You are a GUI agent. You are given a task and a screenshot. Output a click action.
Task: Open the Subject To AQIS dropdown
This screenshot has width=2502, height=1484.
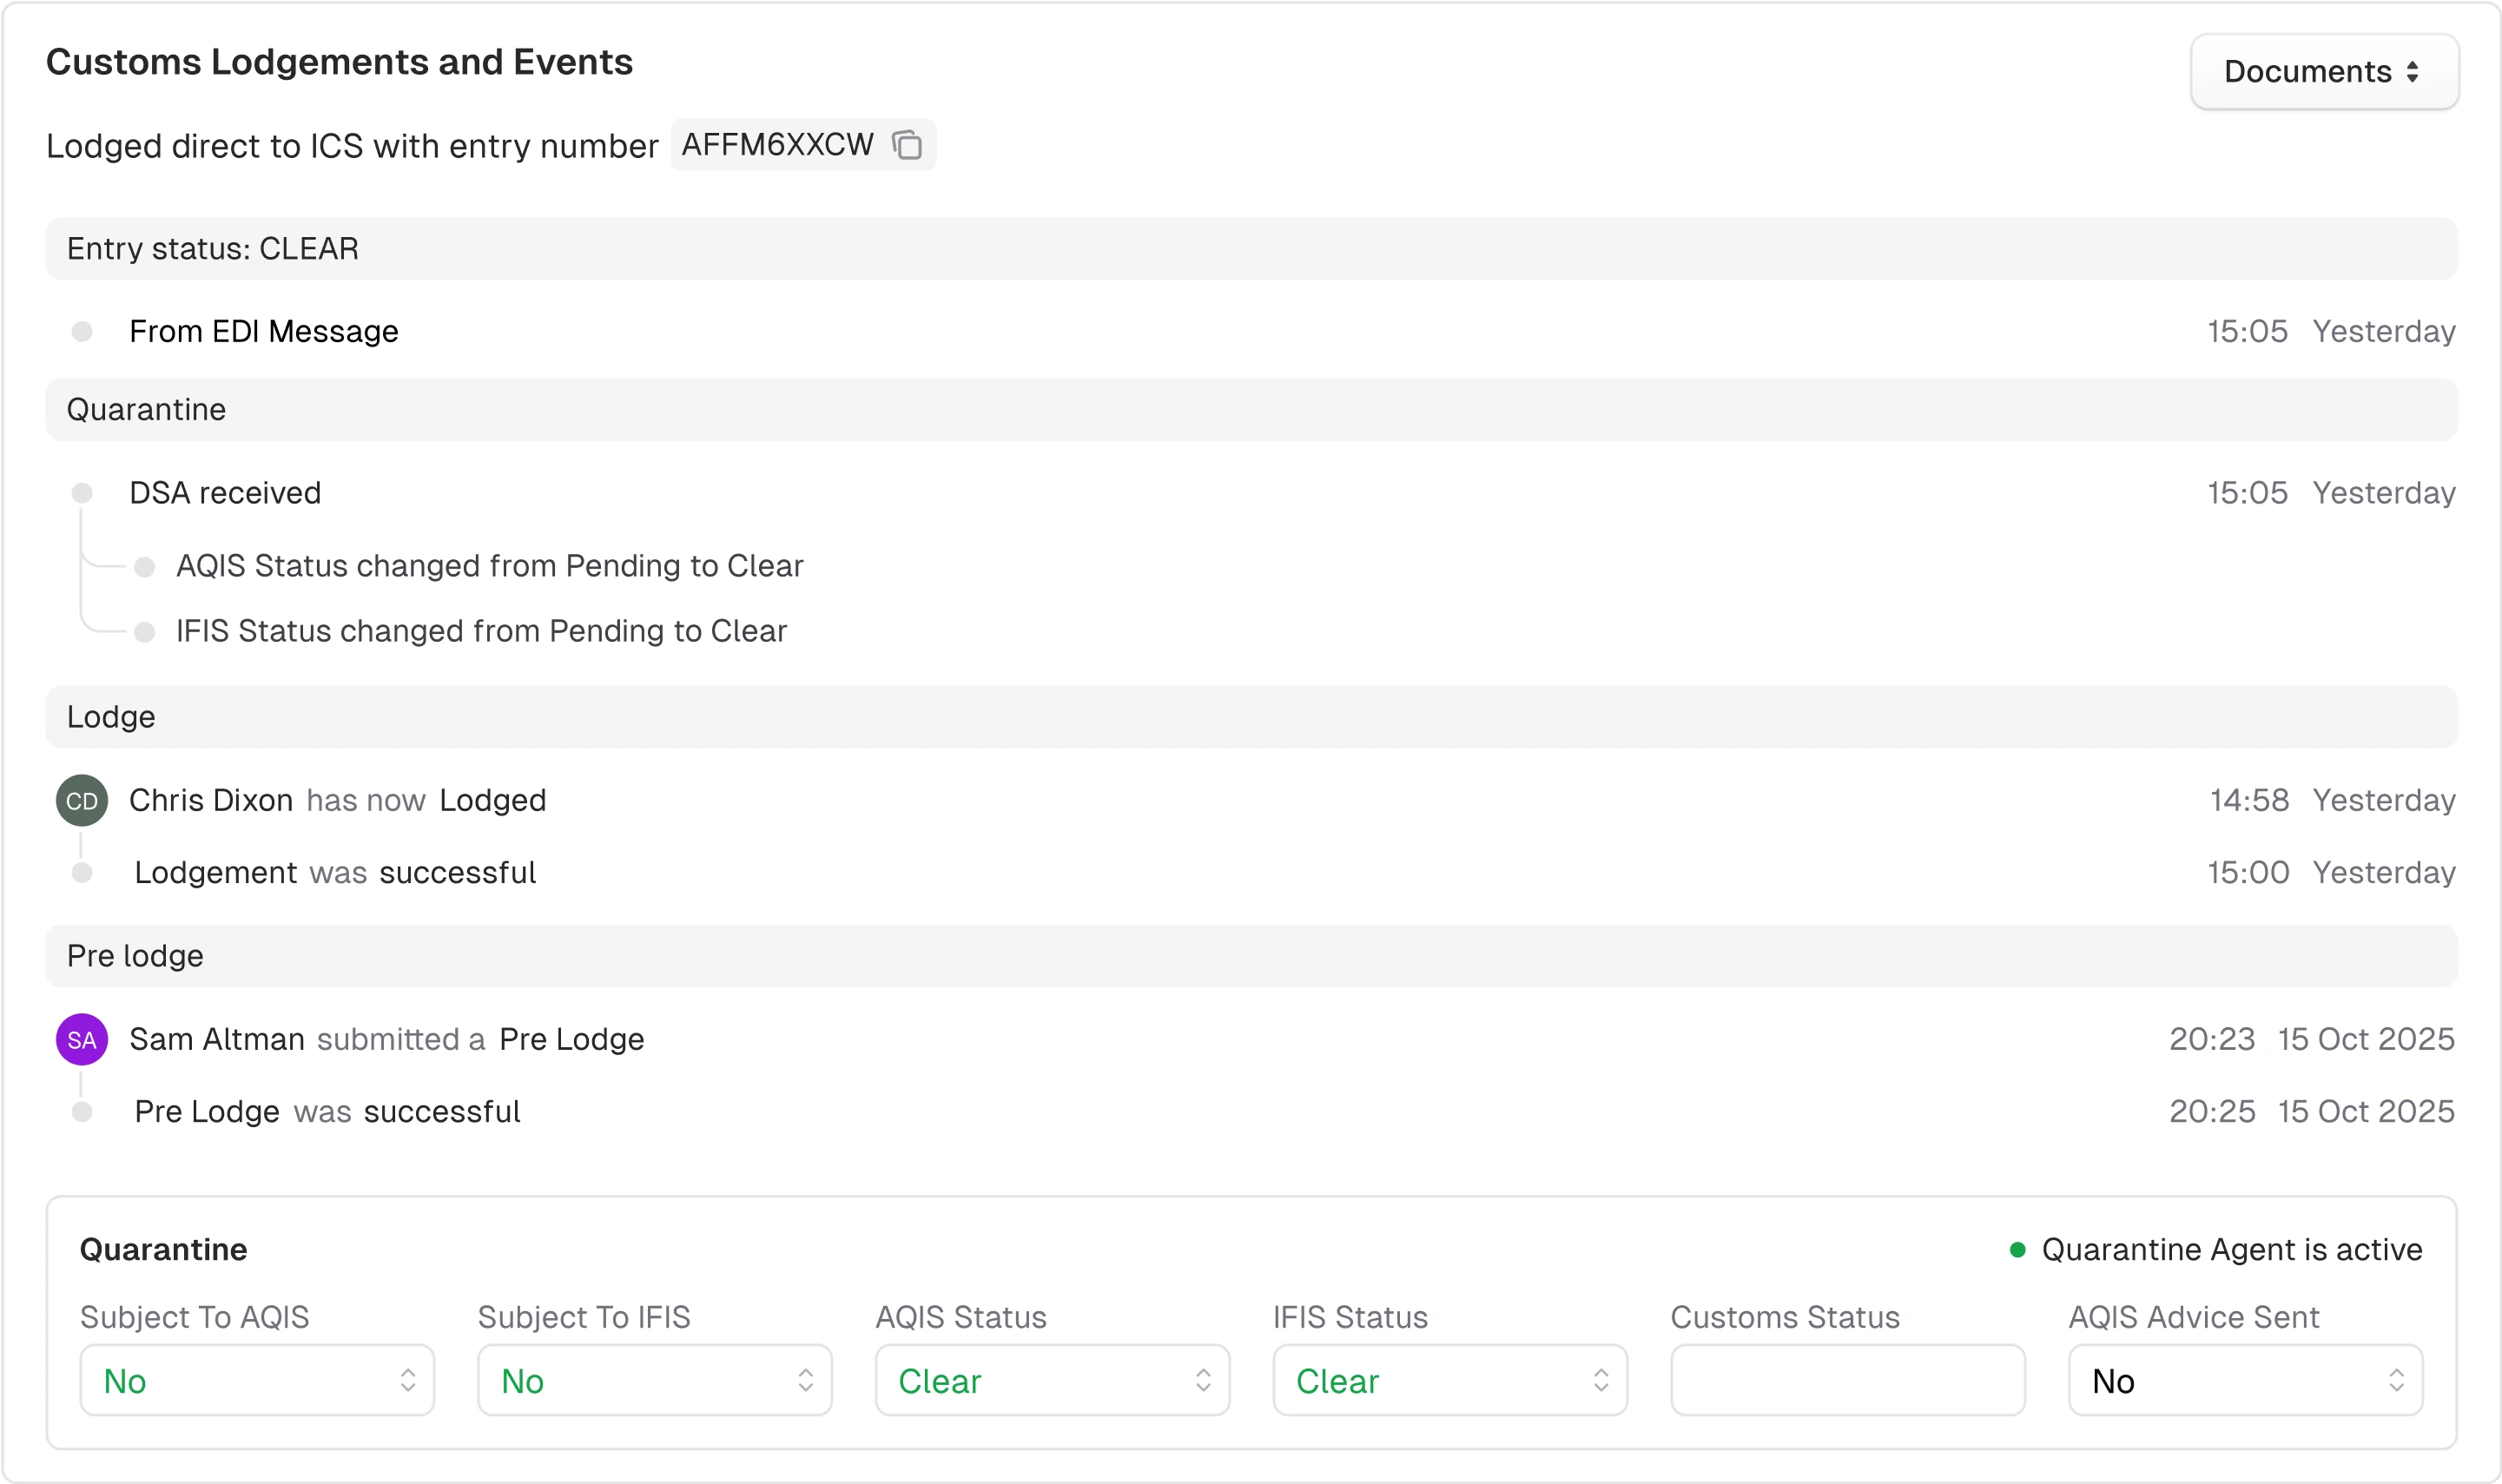pos(257,1380)
